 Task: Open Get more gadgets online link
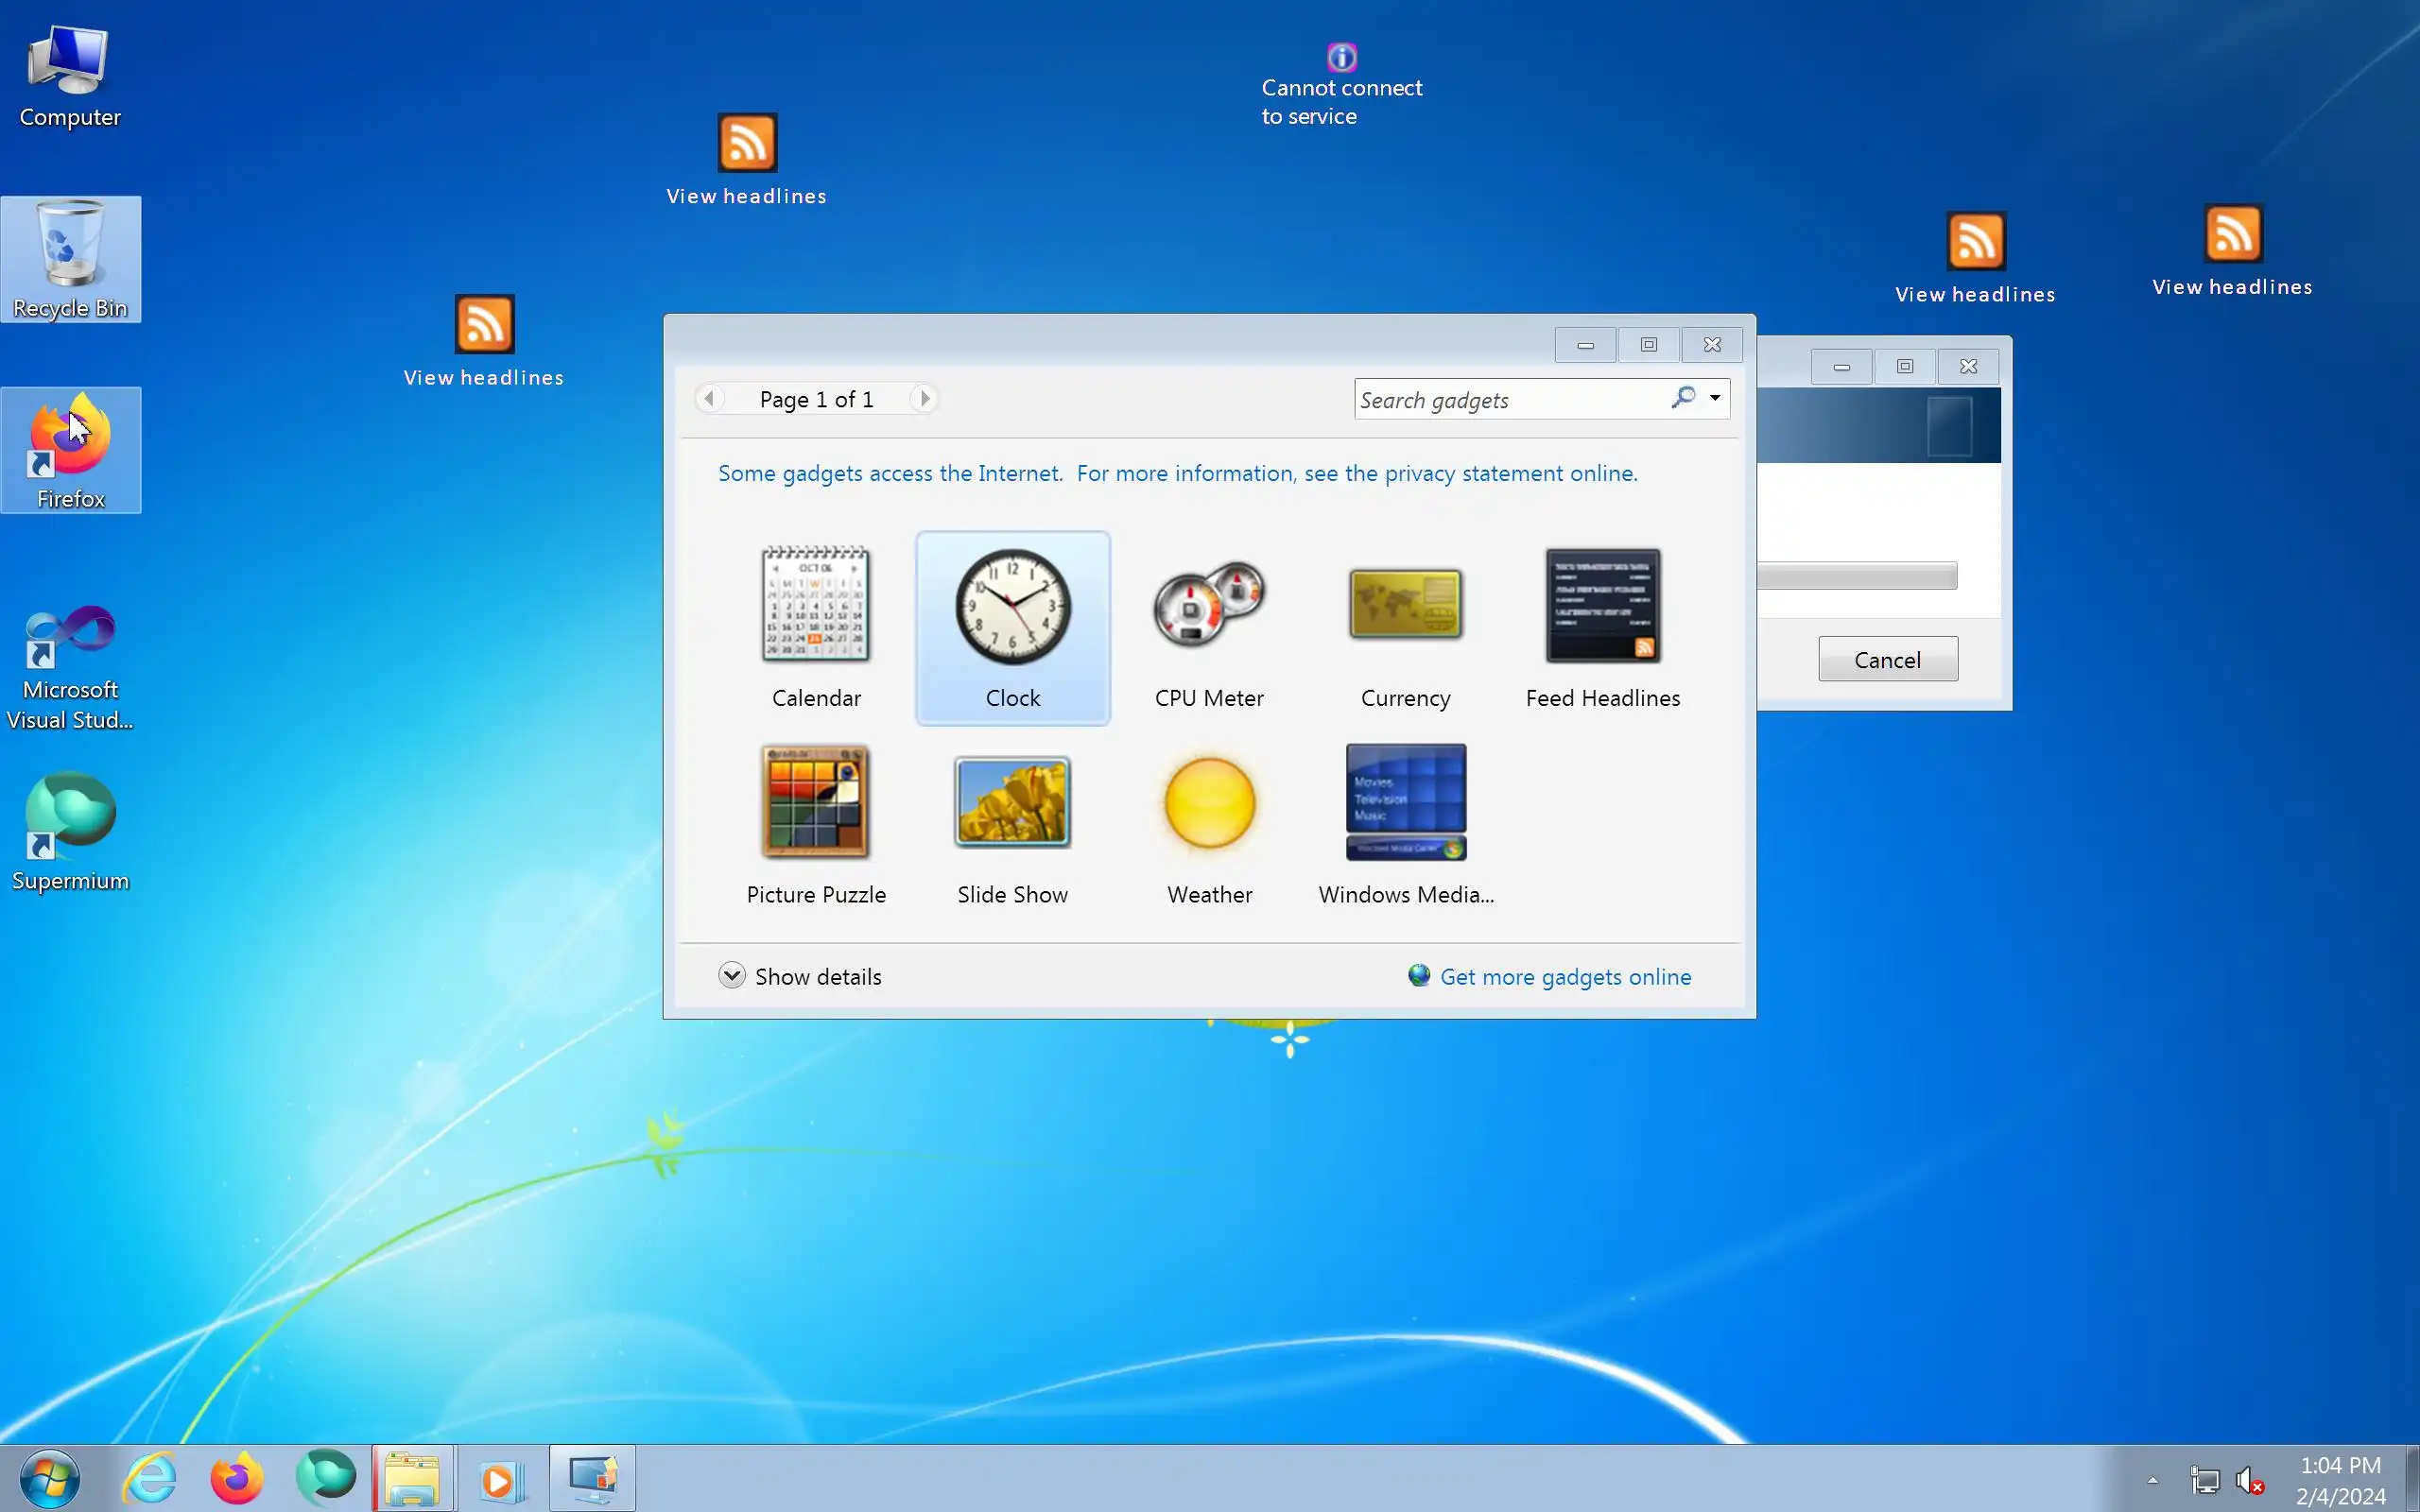tap(1564, 977)
